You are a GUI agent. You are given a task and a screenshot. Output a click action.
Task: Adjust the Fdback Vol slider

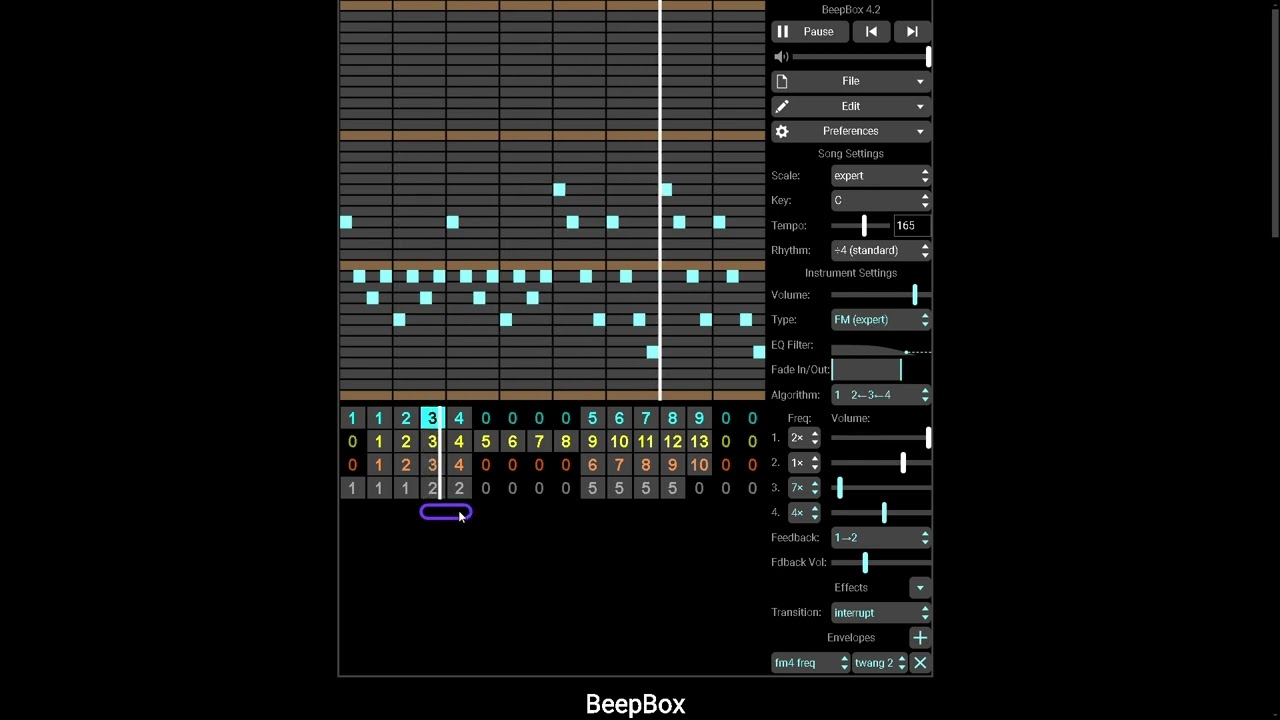(x=881, y=563)
